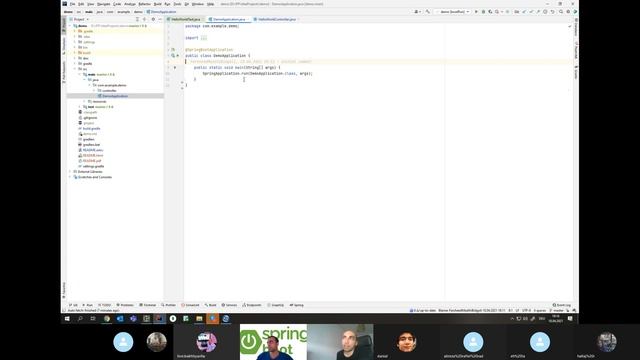The image size is (640, 360).
Task: Expand the folded import statements
Action: click(x=204, y=38)
